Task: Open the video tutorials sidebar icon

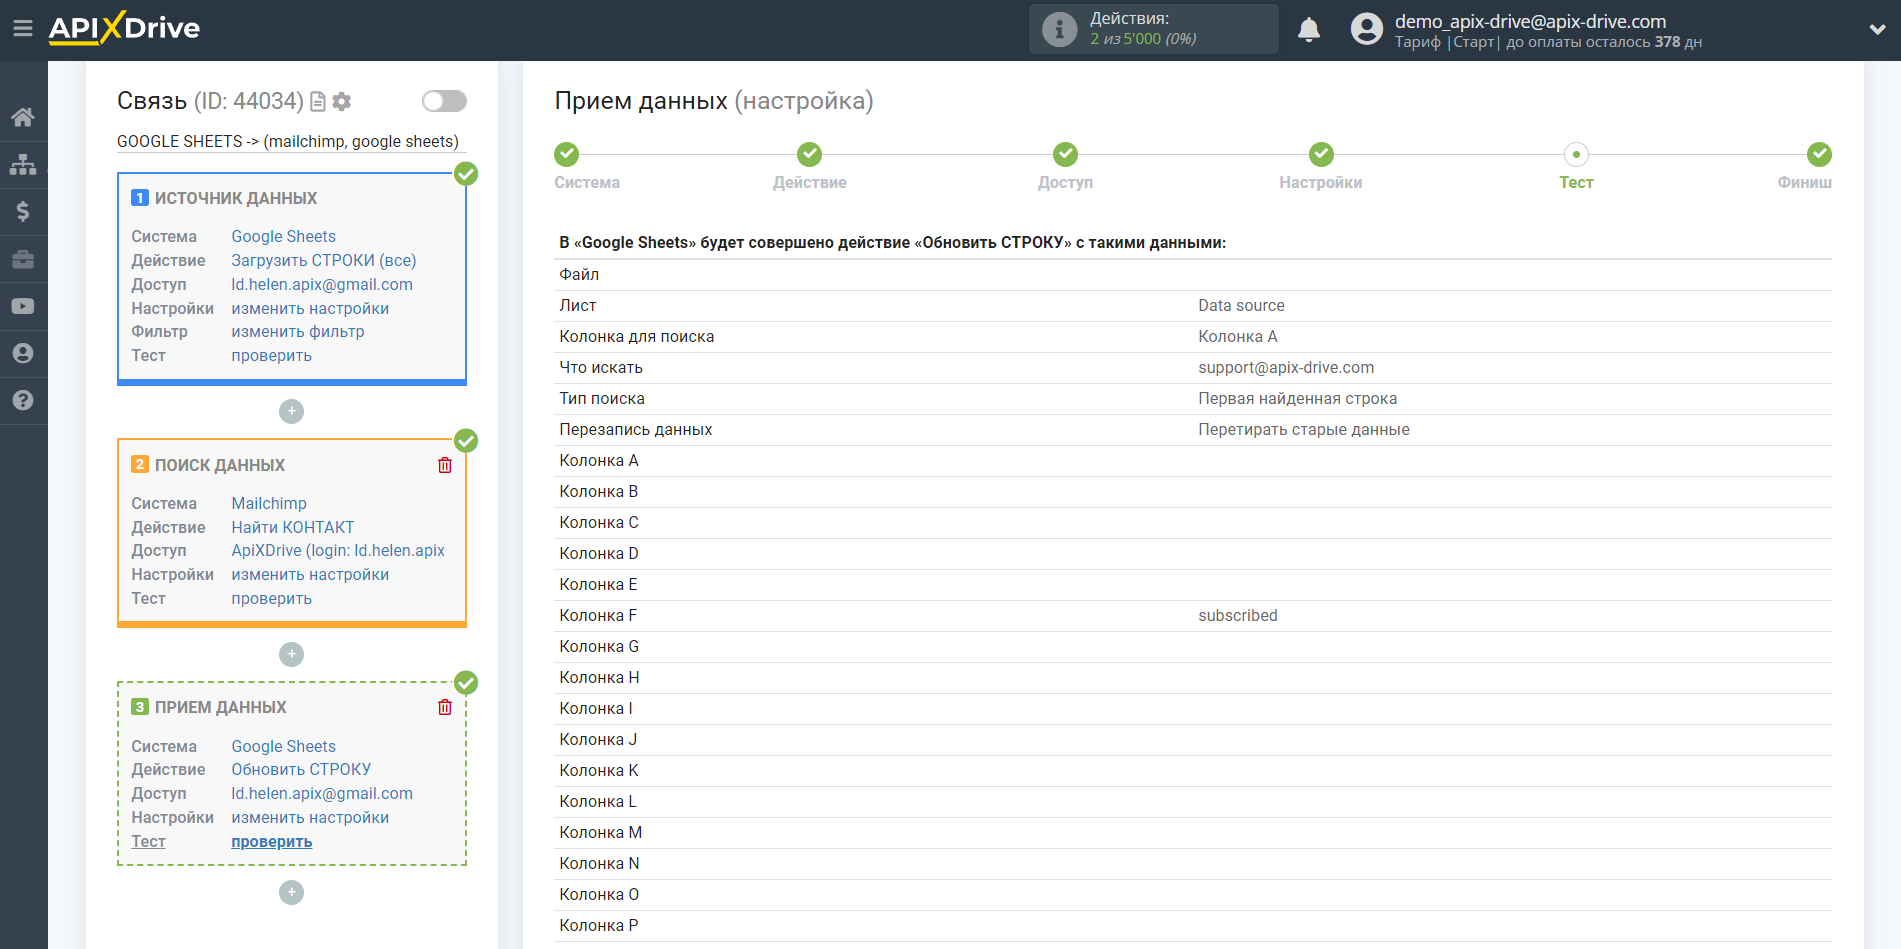Action: [23, 306]
